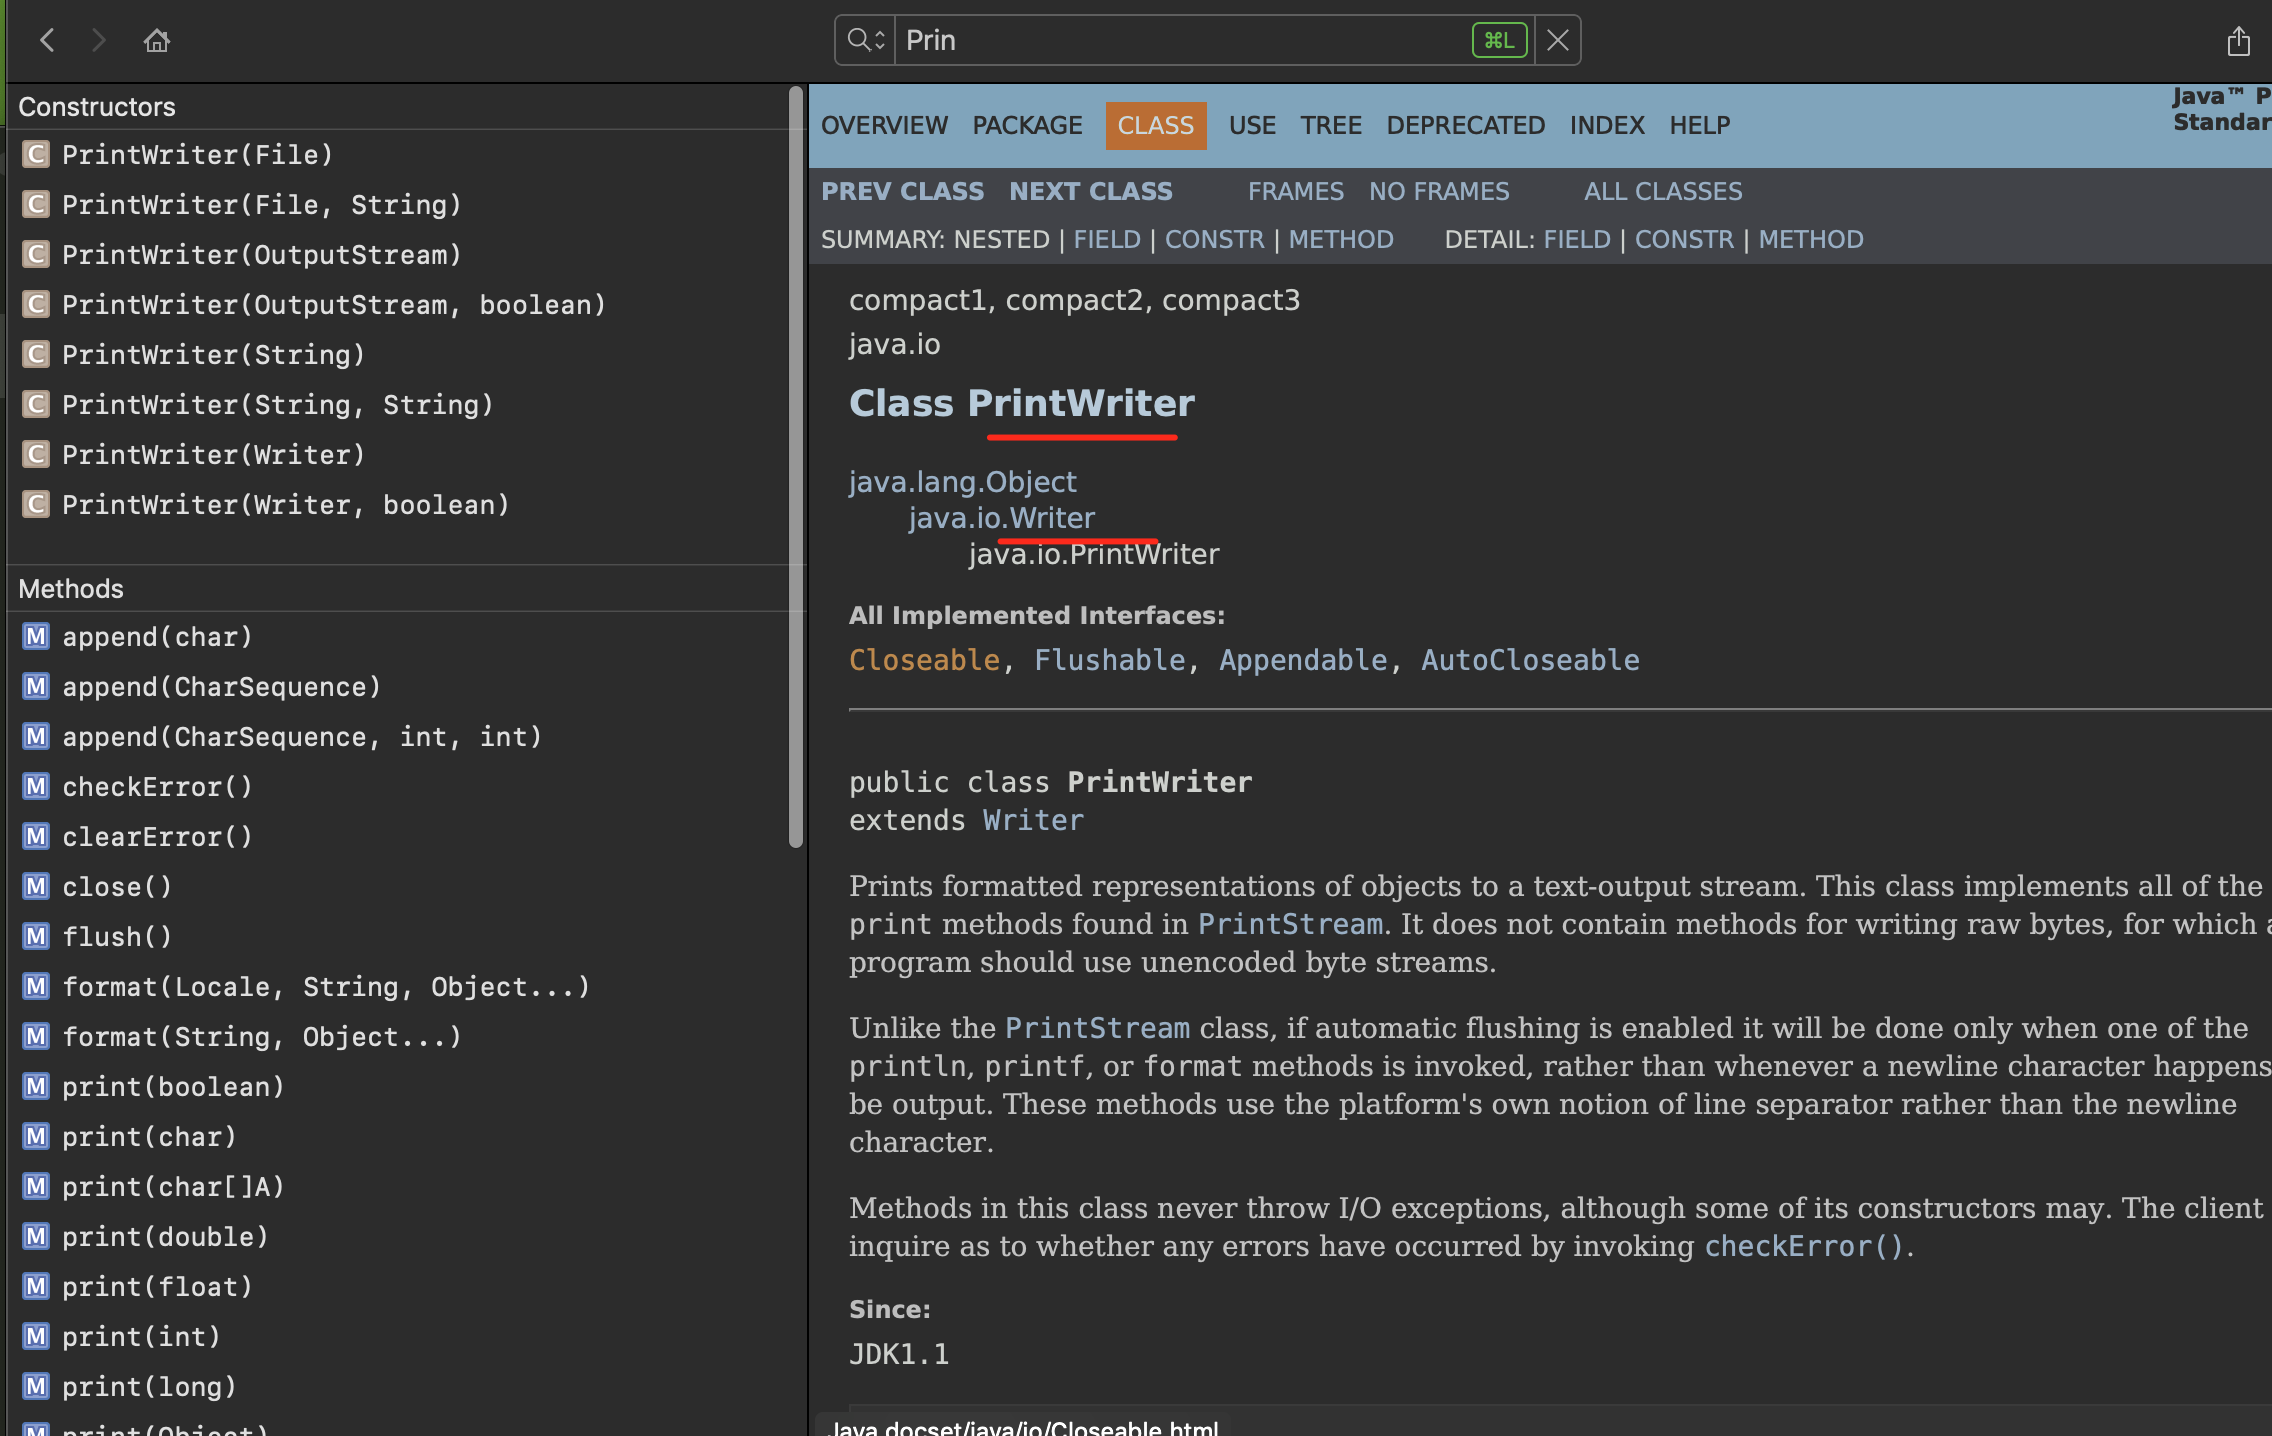
Task: Click the method icon beside flush()
Action: point(36,936)
